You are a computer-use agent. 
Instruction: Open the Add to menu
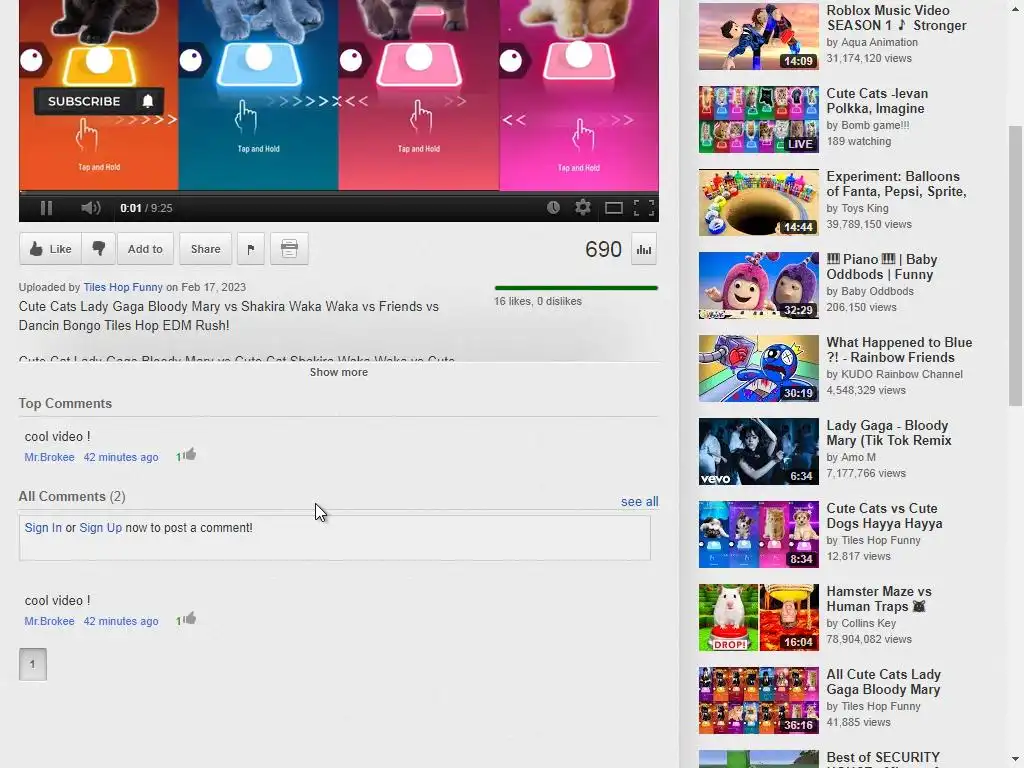[145, 249]
